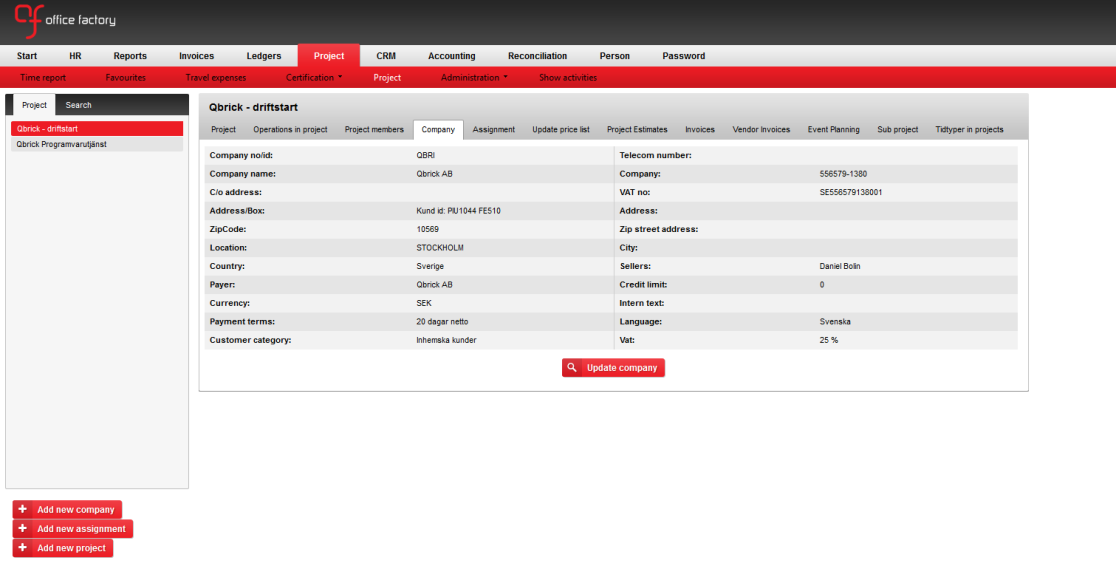Select Qbrick - driftstart in the project list
Image resolution: width=1116 pixels, height=583 pixels.
[97, 129]
